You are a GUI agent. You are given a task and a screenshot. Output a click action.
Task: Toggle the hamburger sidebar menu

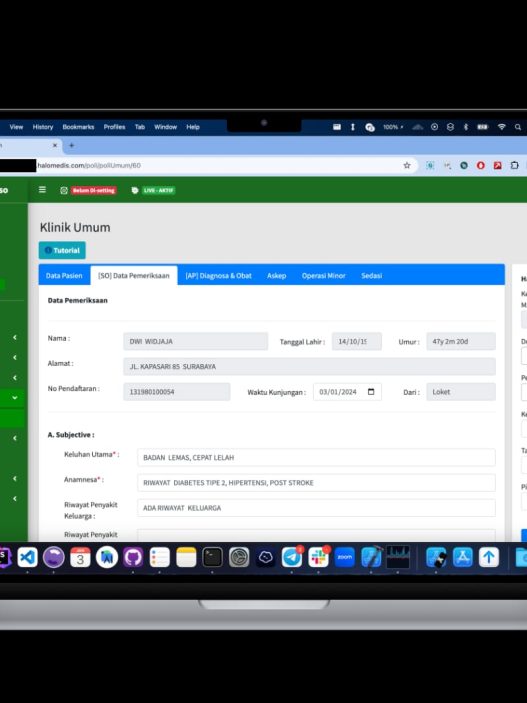42,190
